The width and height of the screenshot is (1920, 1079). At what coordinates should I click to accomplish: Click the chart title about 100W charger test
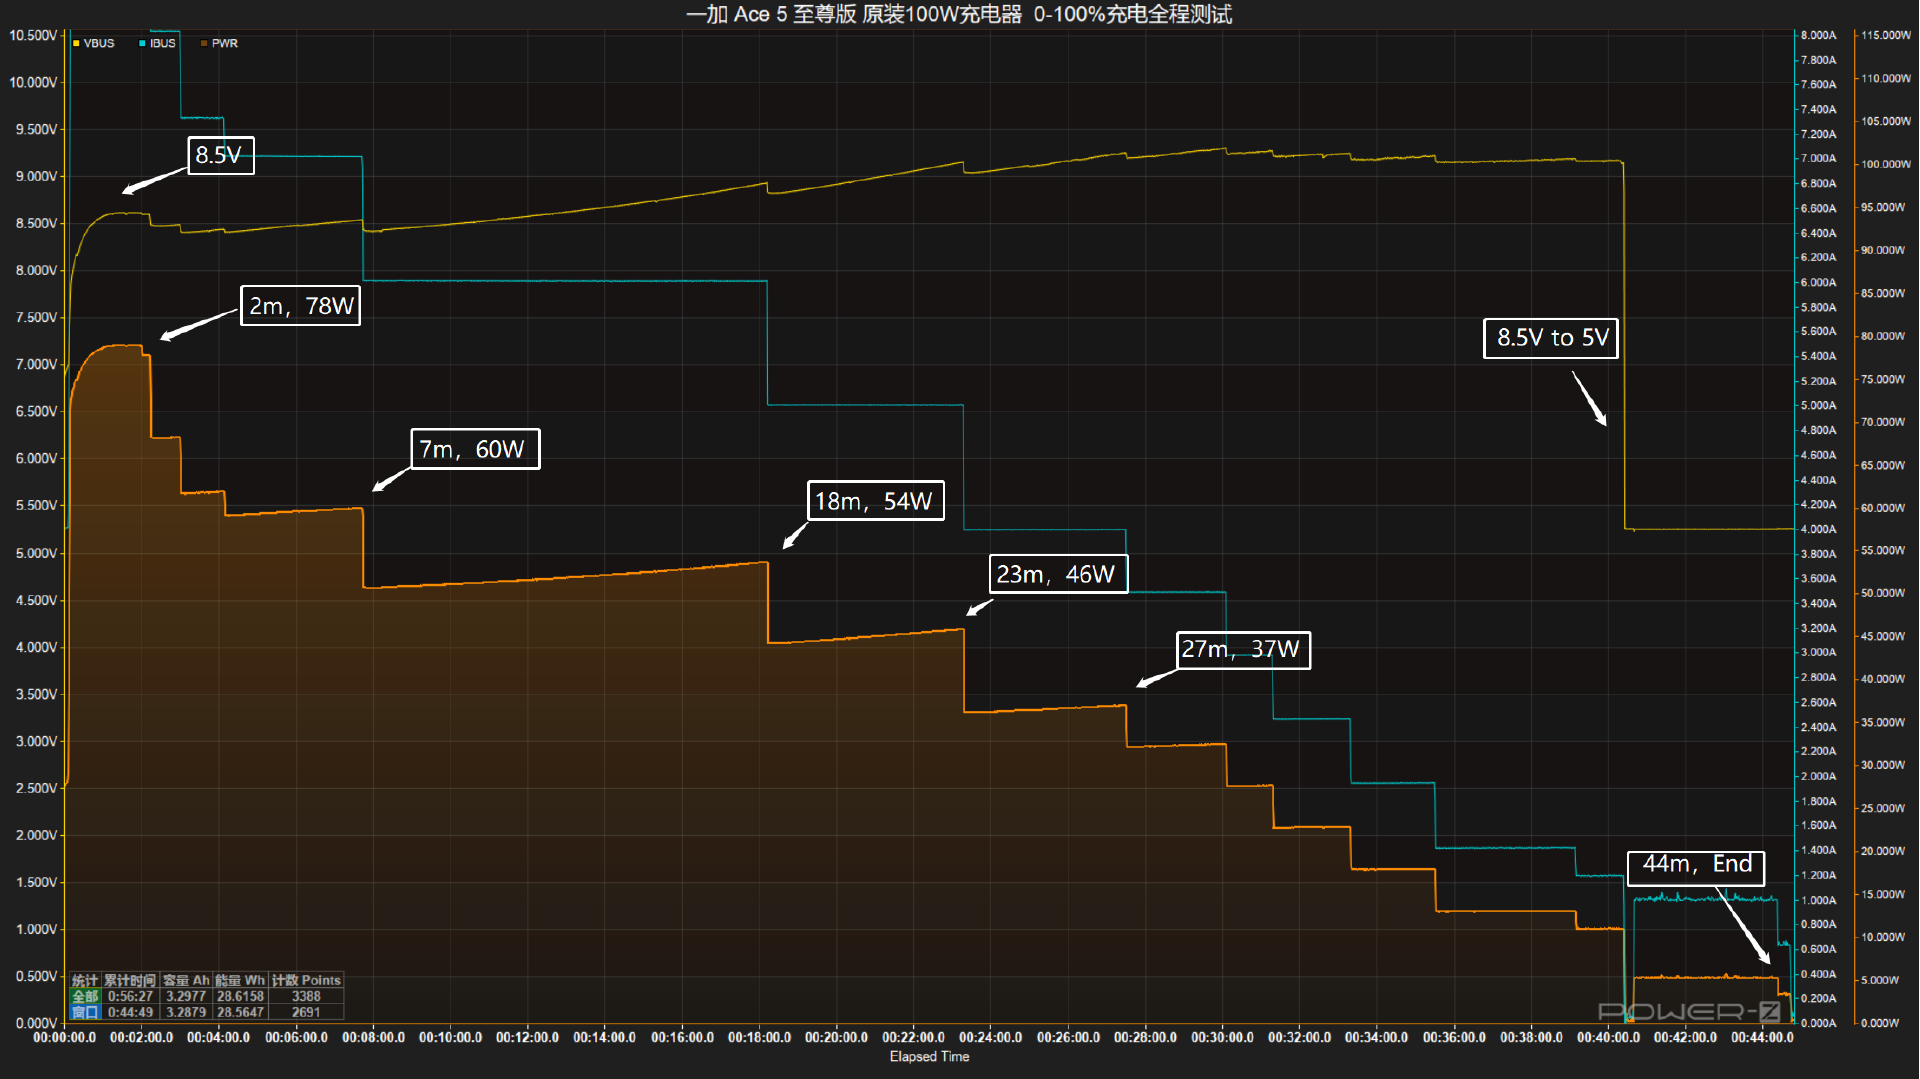[x=959, y=14]
